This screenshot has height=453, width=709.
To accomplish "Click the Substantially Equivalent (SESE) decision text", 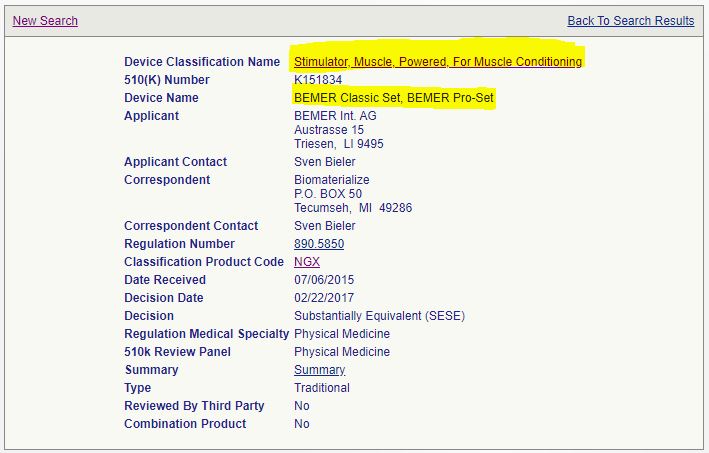I will tap(379, 316).
